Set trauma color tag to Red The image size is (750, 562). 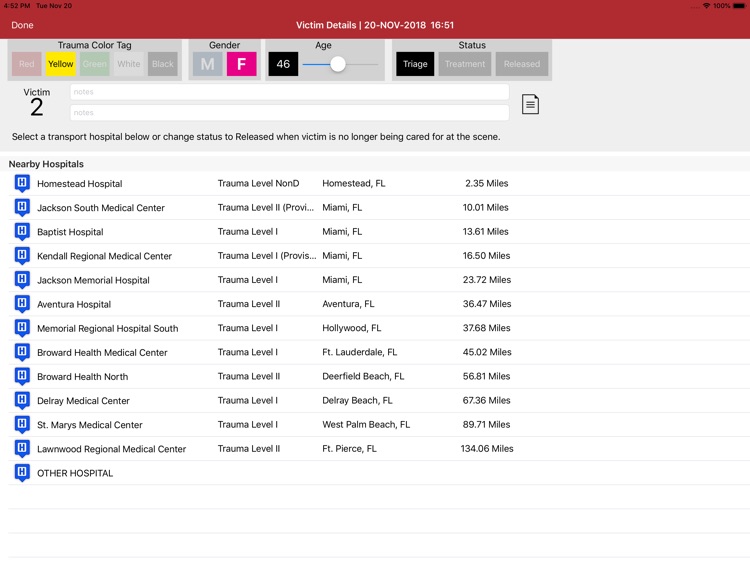pyautogui.click(x=26, y=64)
